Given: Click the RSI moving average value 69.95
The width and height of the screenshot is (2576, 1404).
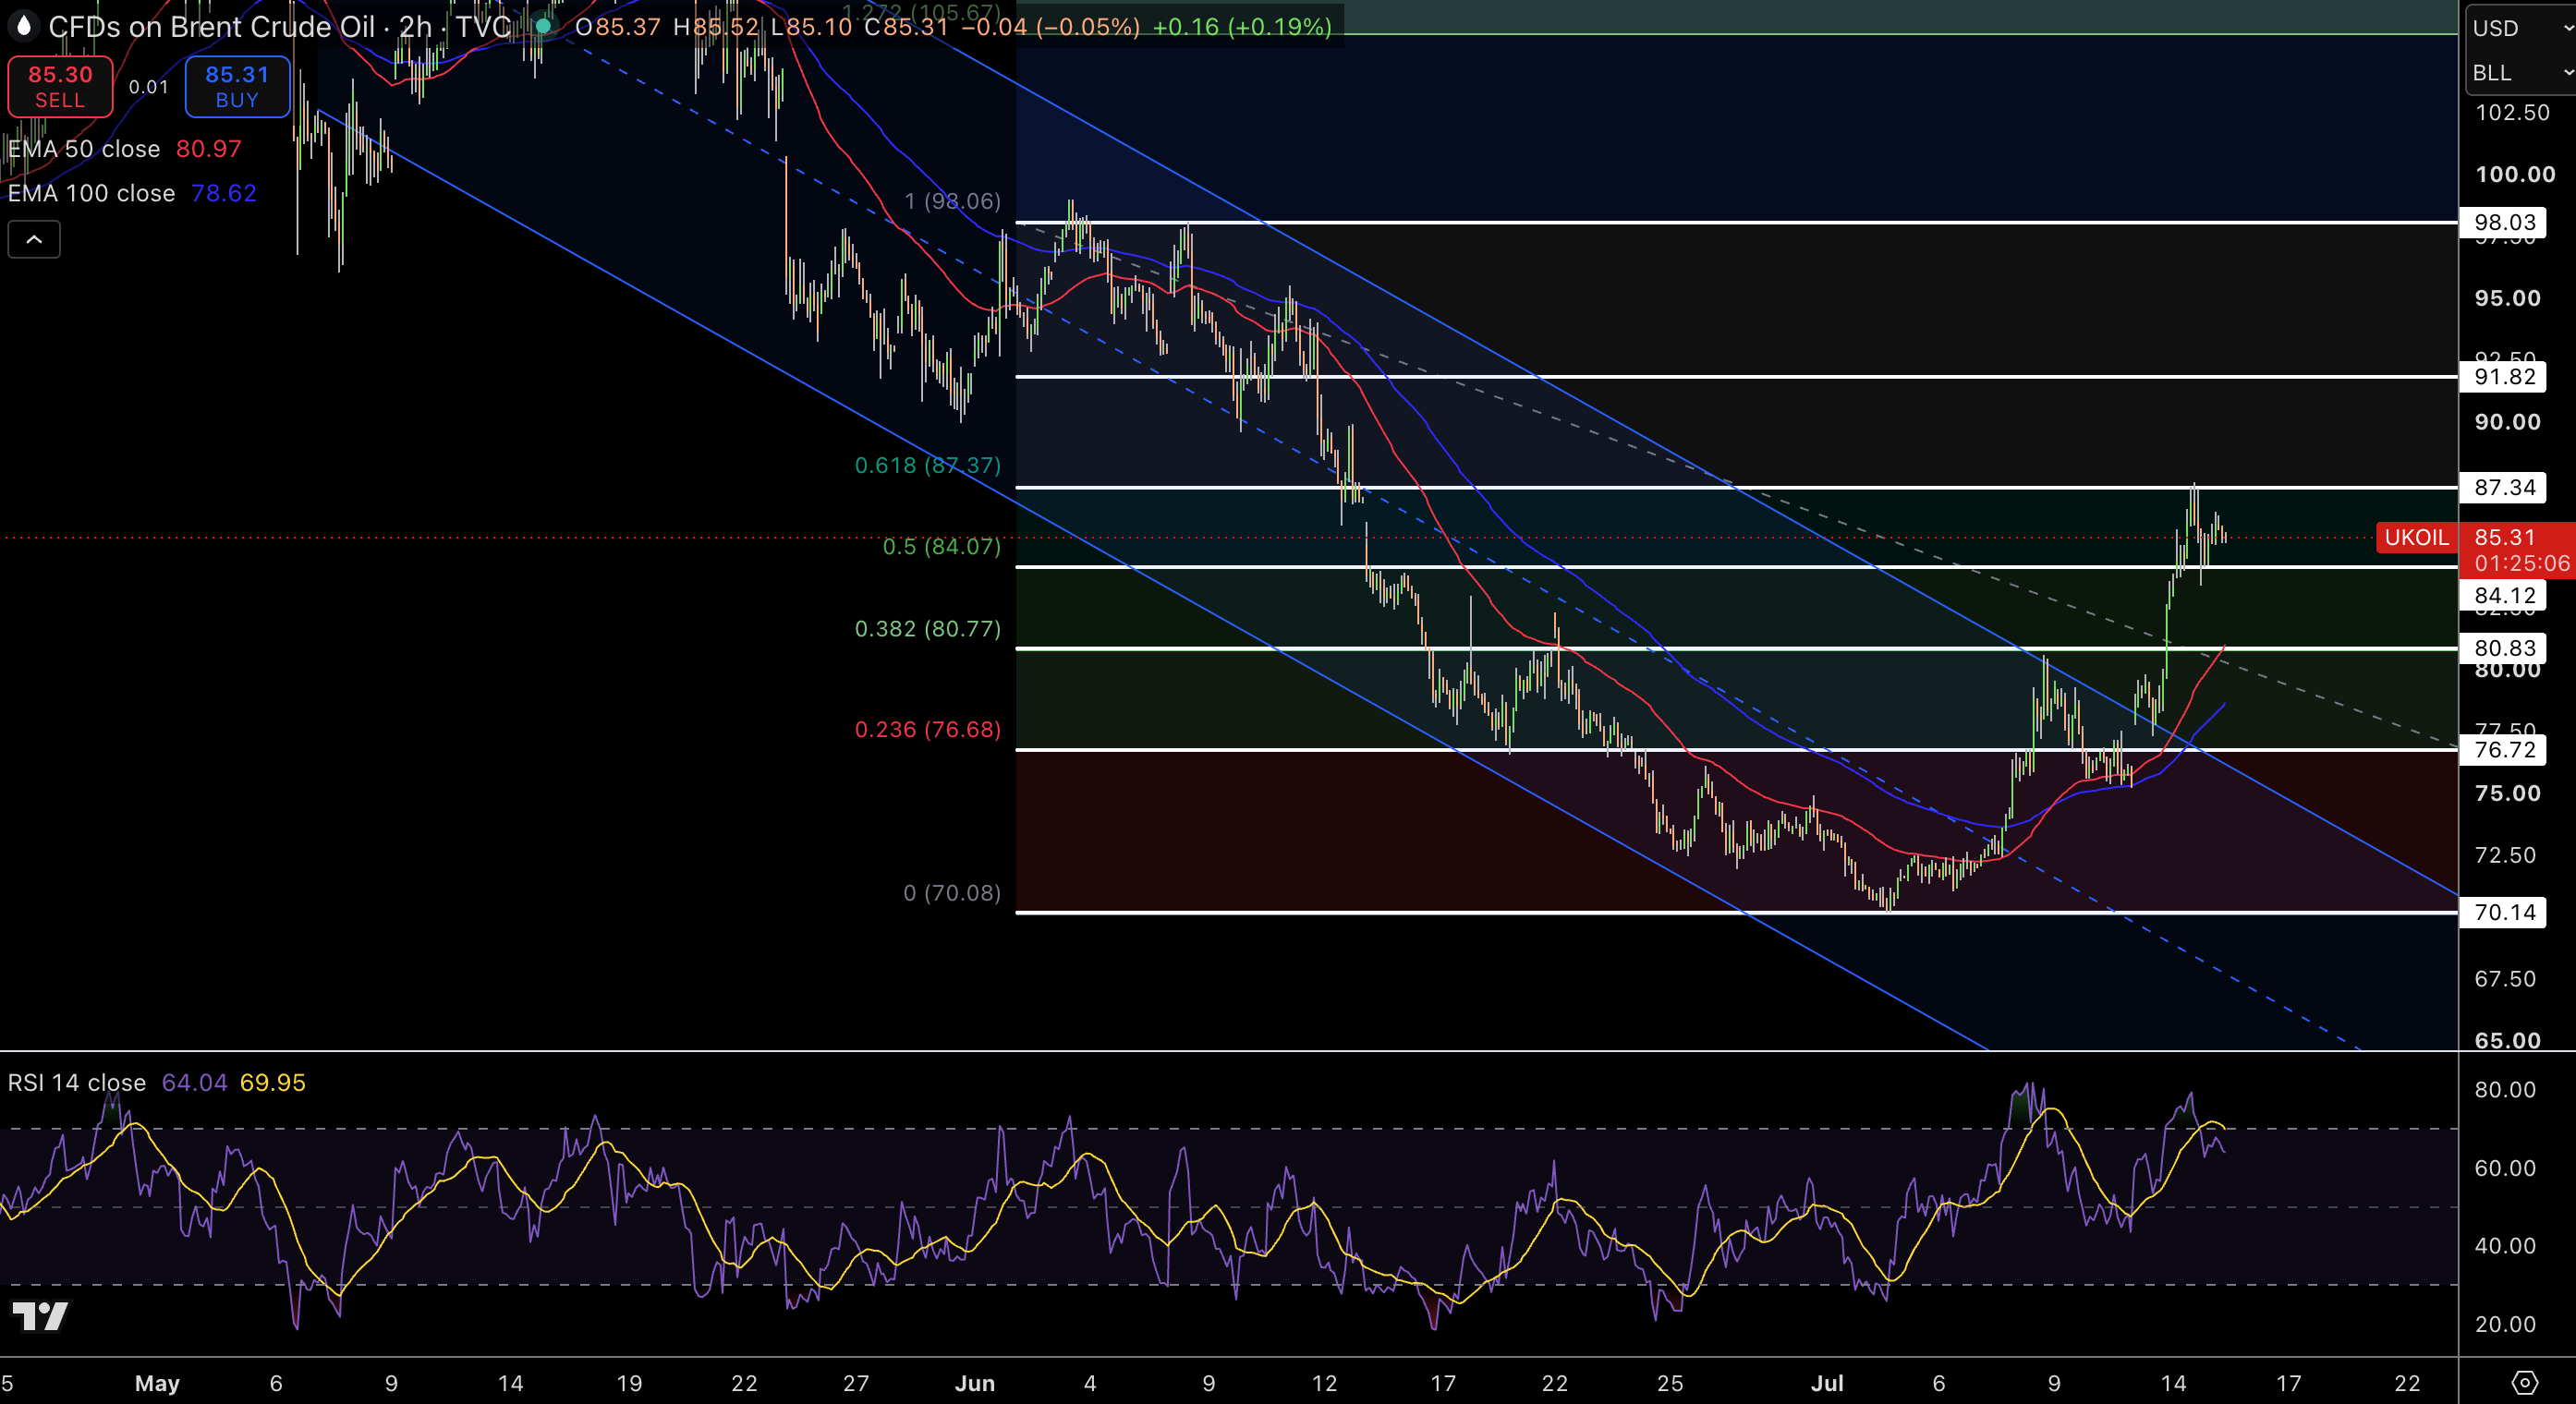Looking at the screenshot, I should 273,1083.
